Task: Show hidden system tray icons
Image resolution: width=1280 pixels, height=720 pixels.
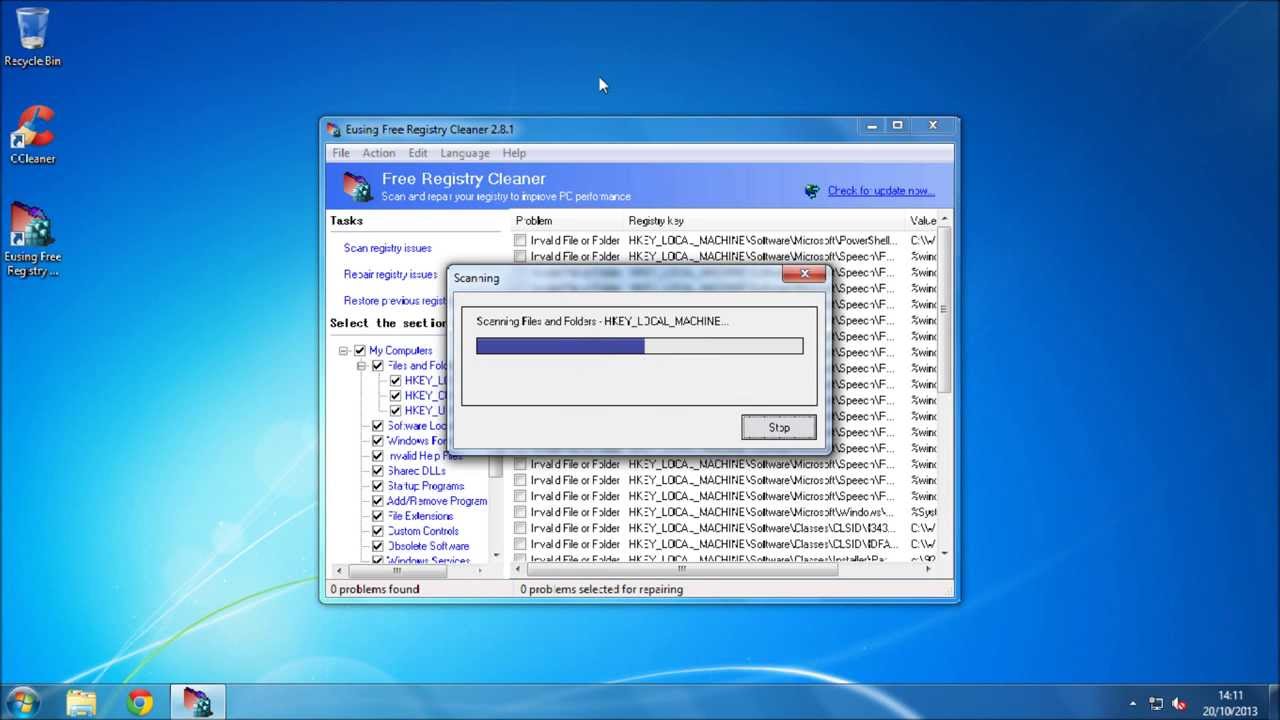Action: [1133, 703]
